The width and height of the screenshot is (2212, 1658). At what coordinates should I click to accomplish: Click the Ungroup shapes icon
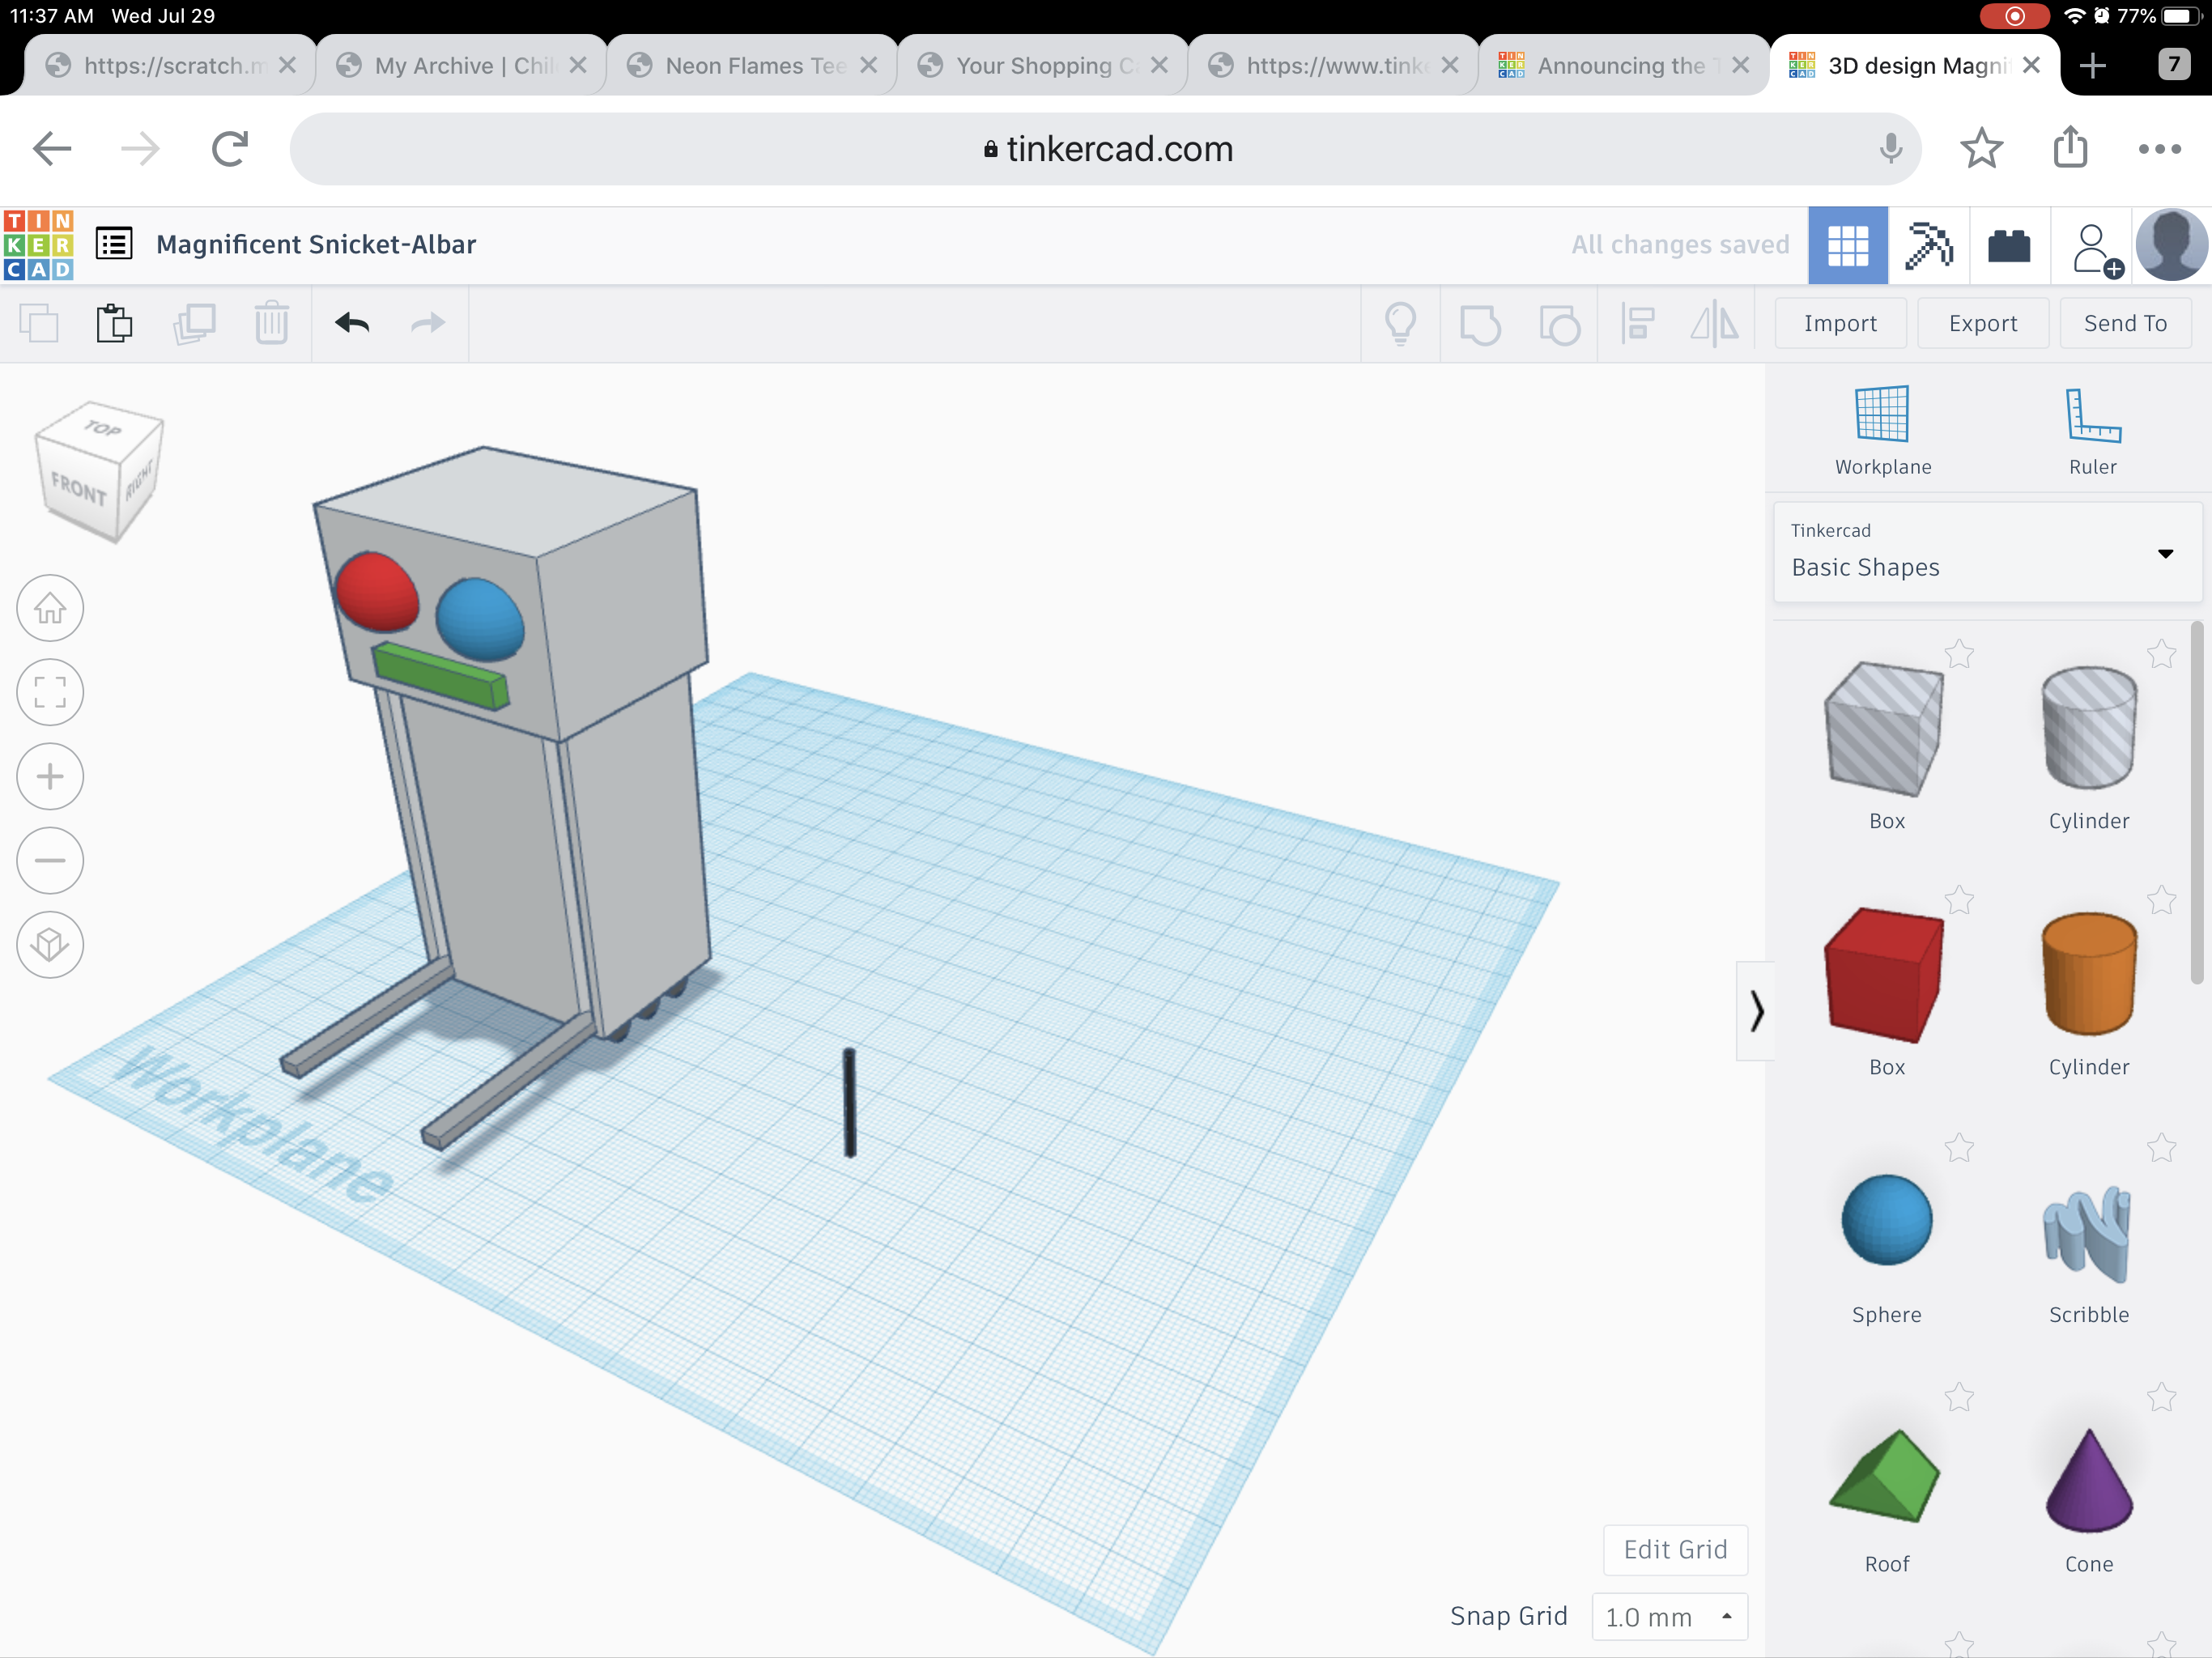pos(1559,324)
